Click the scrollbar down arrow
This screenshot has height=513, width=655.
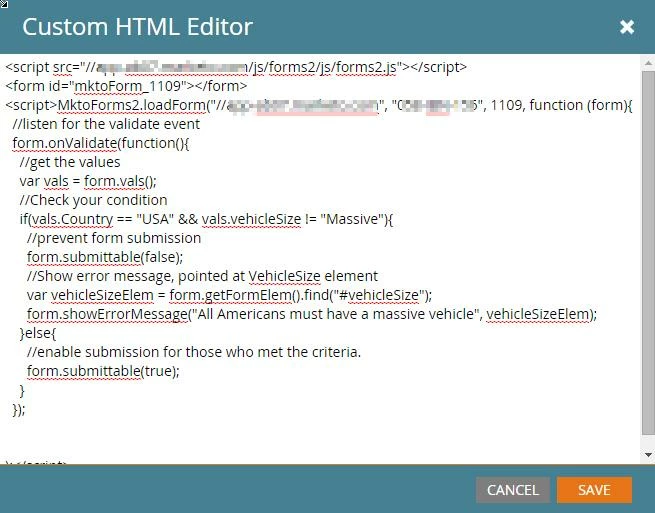pos(648,455)
